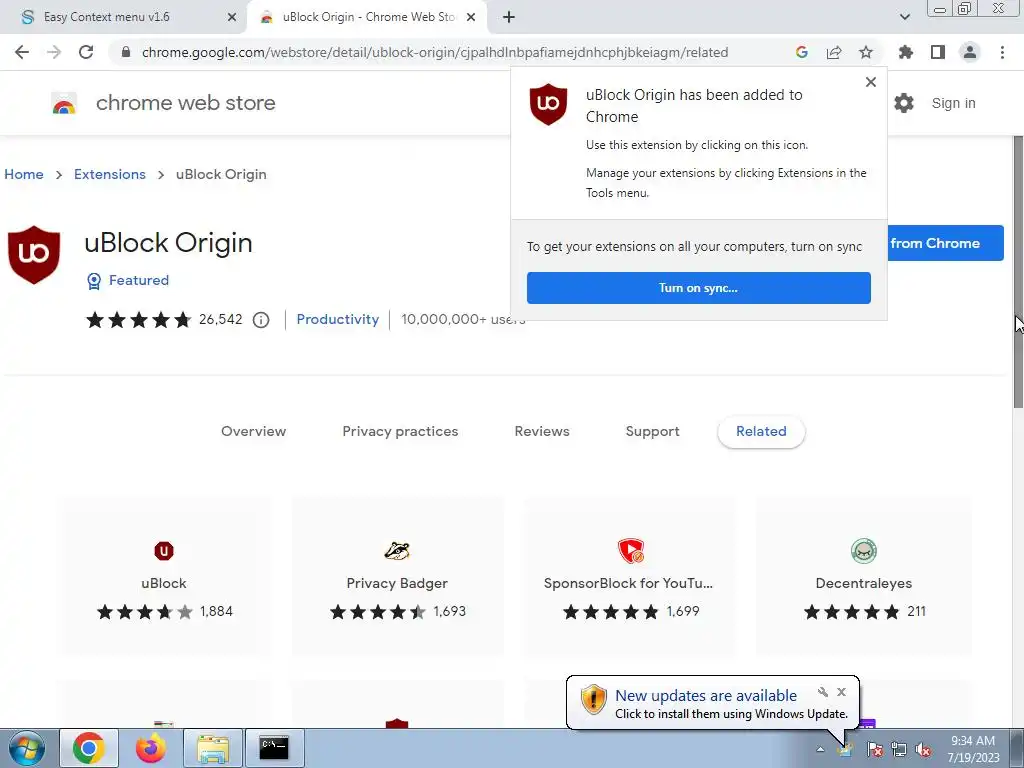
Task: Click the Featured badge icon
Action: pyautogui.click(x=94, y=281)
